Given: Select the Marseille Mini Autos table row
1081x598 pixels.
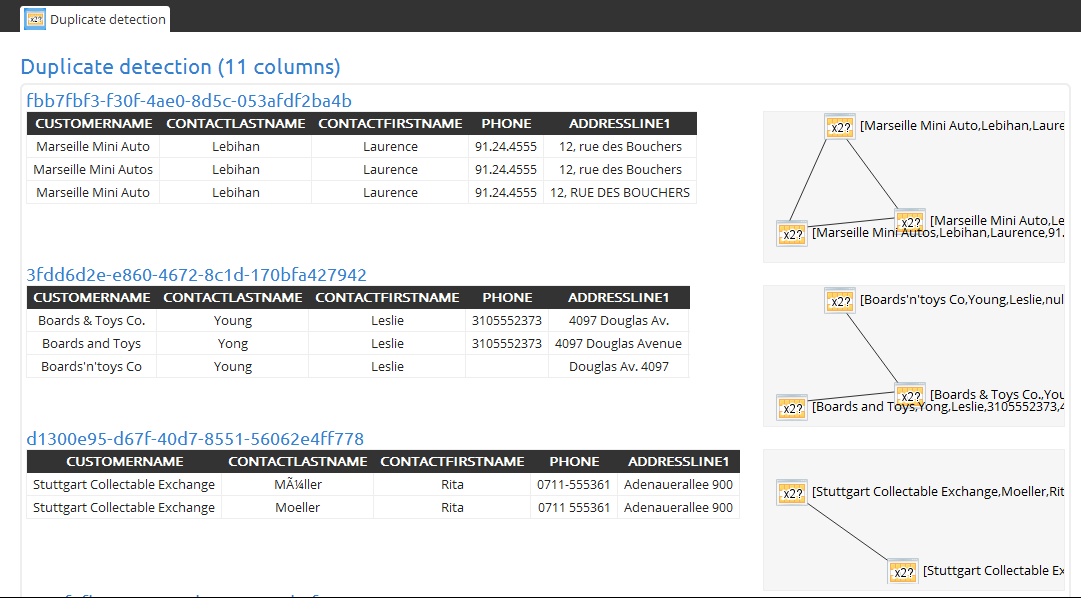Looking at the screenshot, I should (92, 169).
